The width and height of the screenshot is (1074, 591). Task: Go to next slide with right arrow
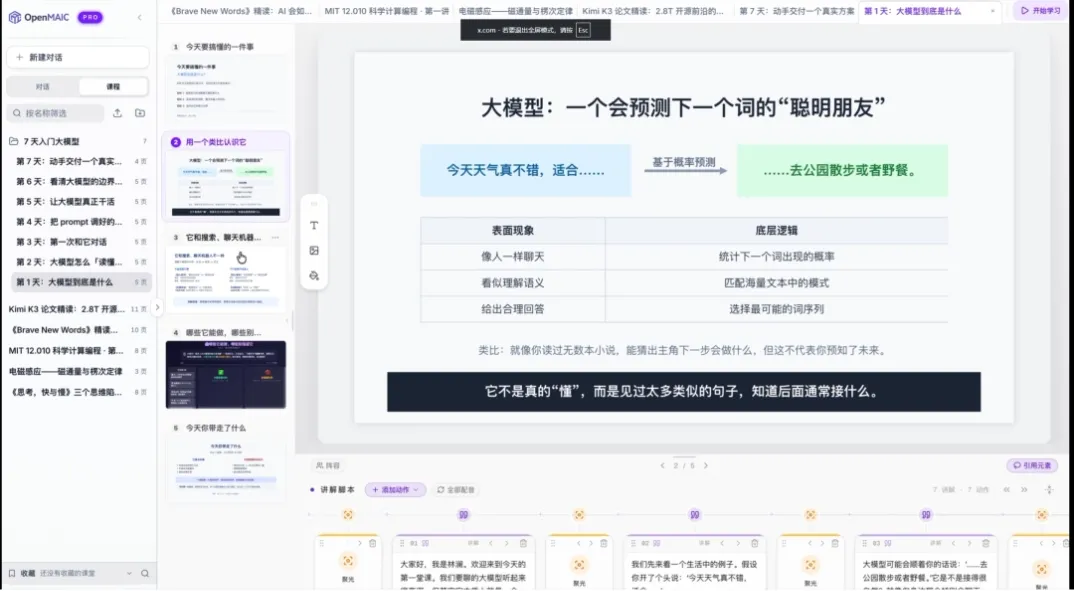click(x=705, y=466)
